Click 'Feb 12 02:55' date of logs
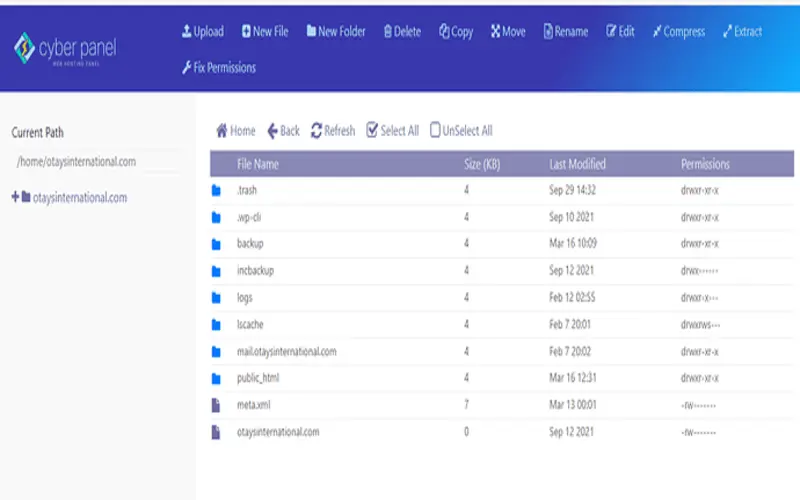This screenshot has height=500, width=800. (572, 297)
